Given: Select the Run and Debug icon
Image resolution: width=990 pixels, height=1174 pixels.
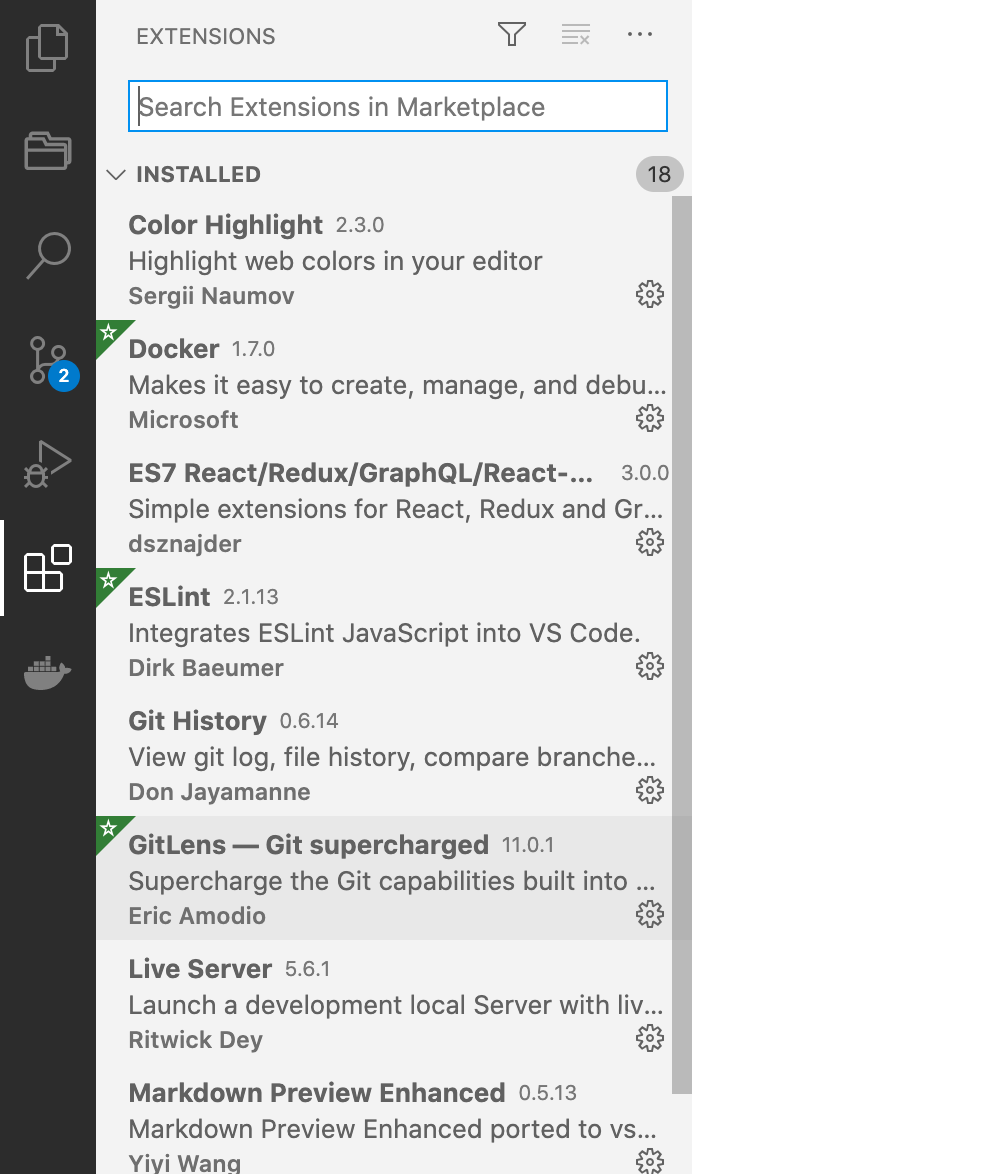Looking at the screenshot, I should click(x=48, y=464).
